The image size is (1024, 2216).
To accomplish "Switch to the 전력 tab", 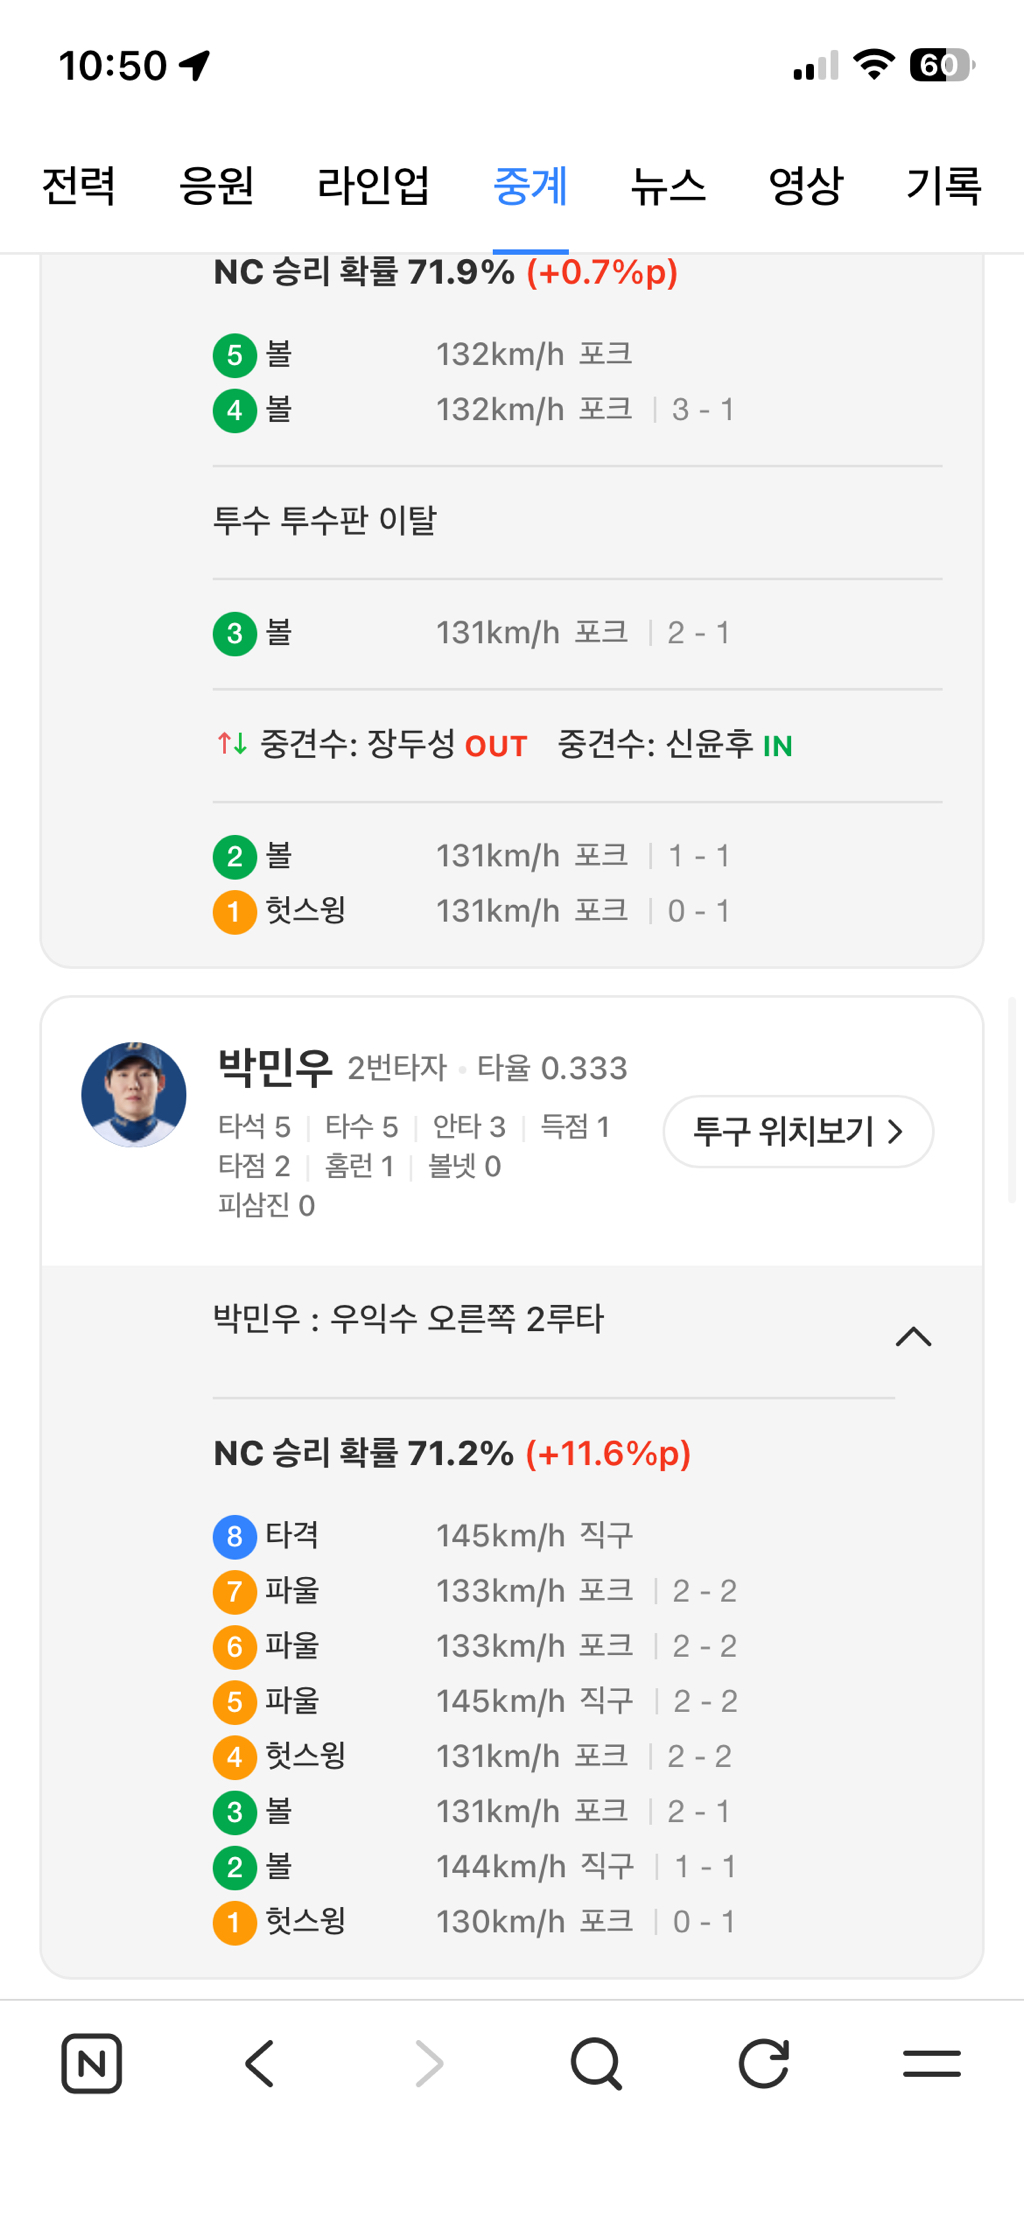I will tap(79, 186).
